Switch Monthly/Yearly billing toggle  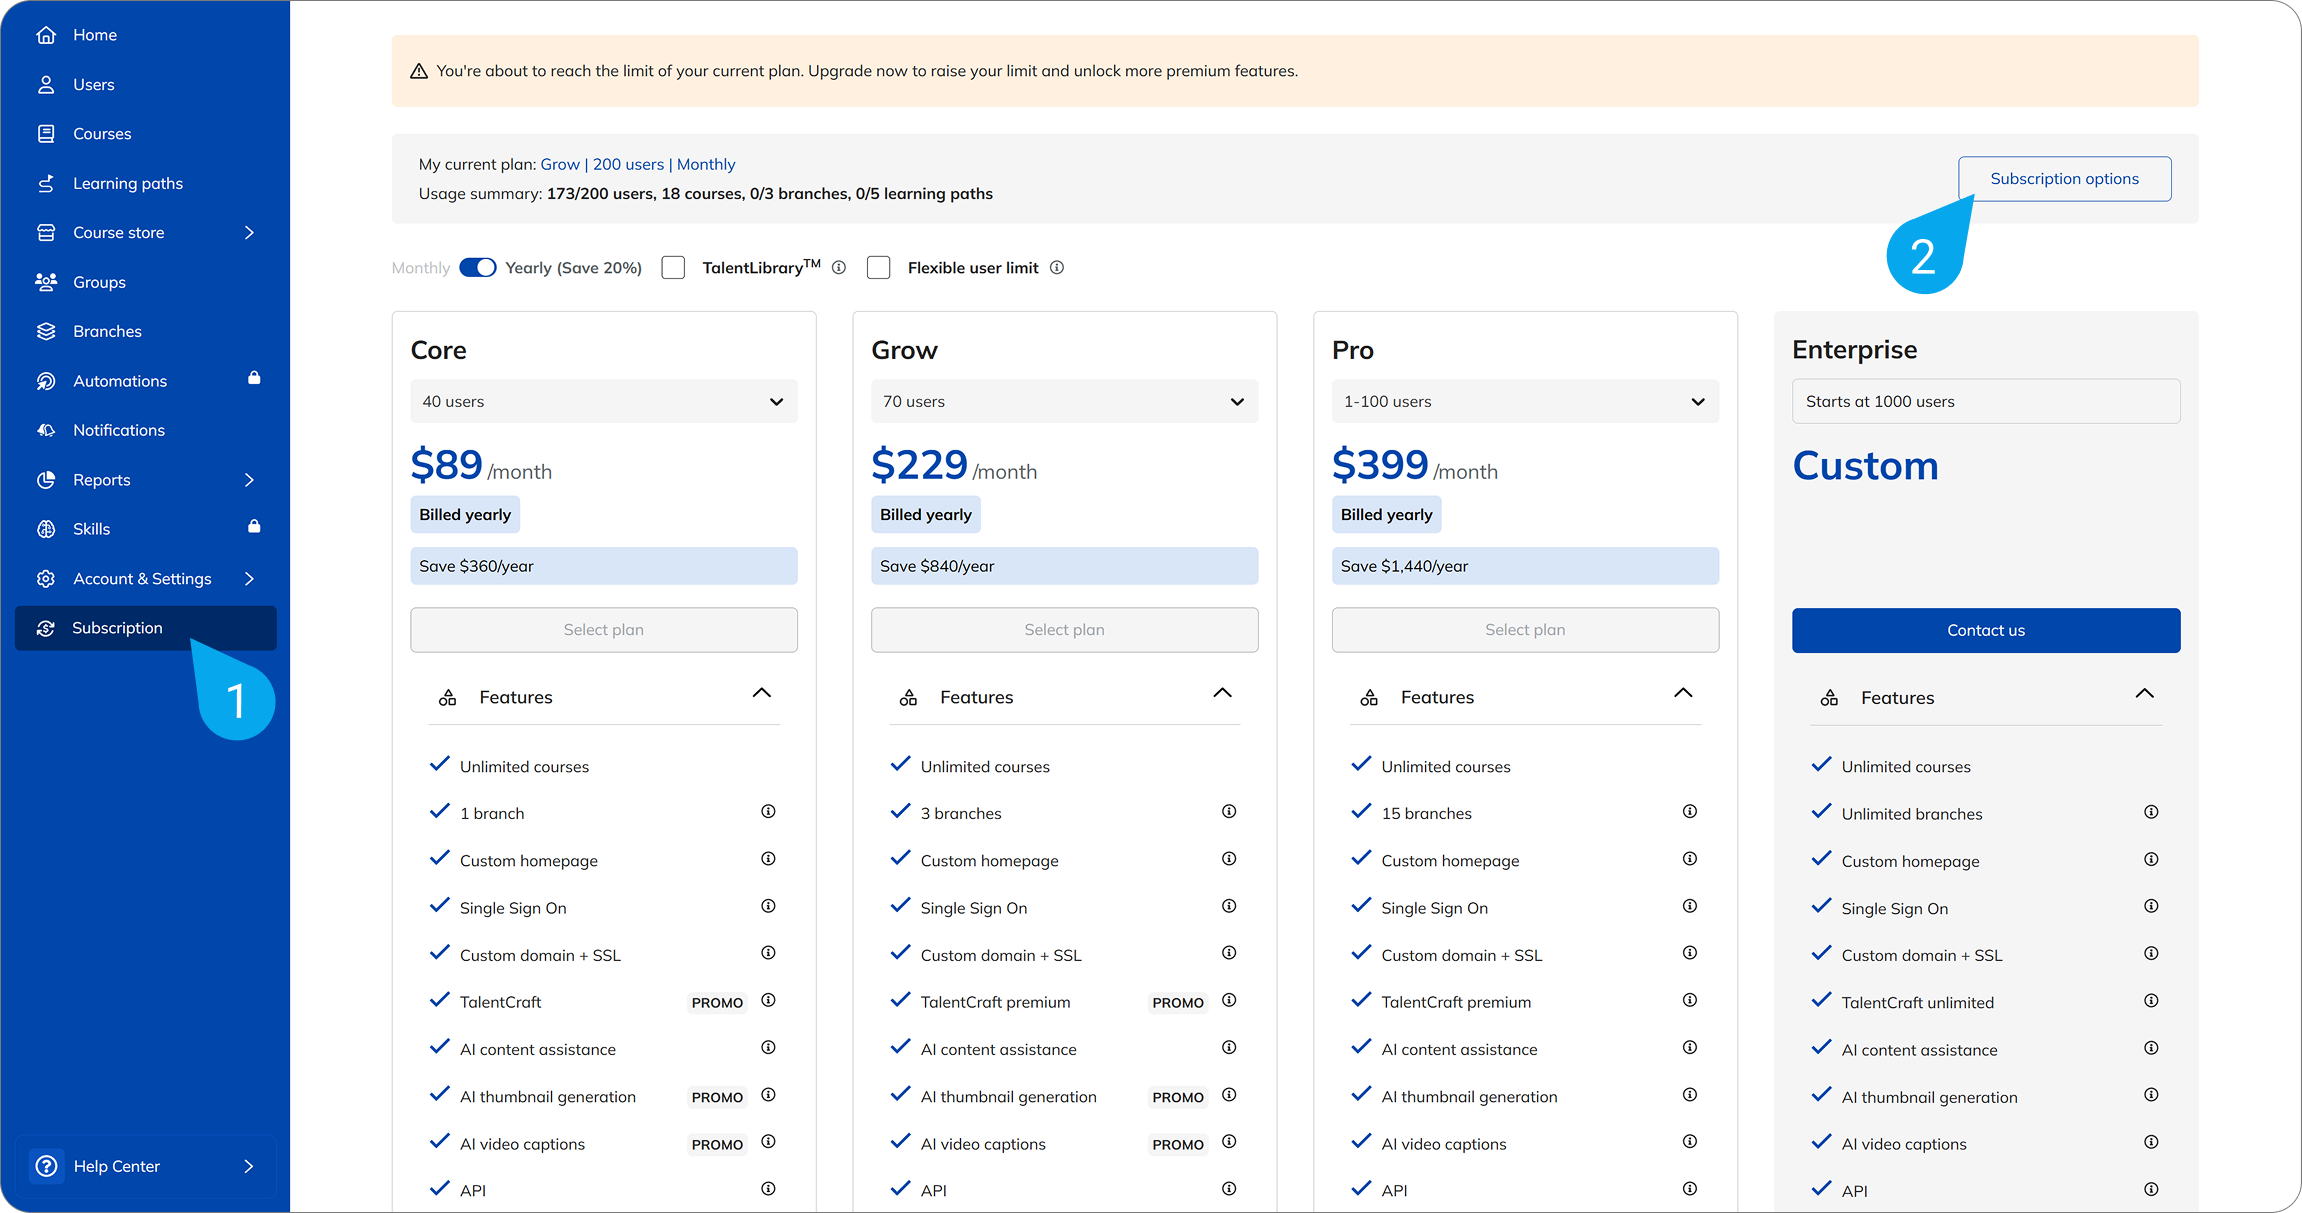(478, 268)
